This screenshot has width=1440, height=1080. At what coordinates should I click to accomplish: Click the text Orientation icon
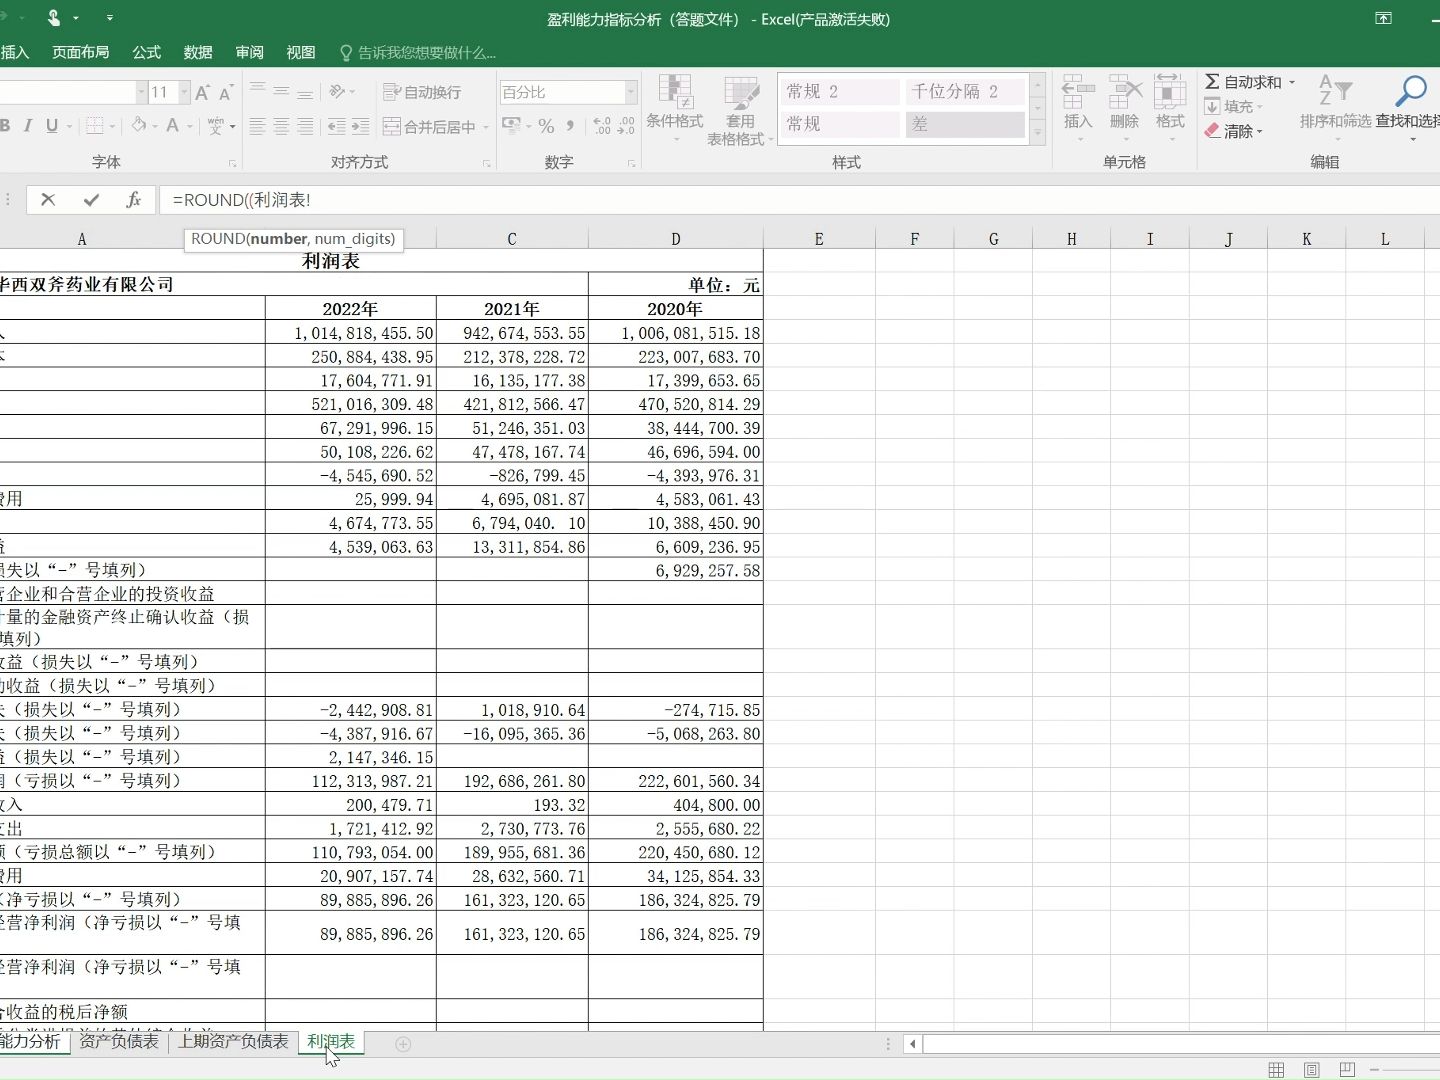coord(338,91)
